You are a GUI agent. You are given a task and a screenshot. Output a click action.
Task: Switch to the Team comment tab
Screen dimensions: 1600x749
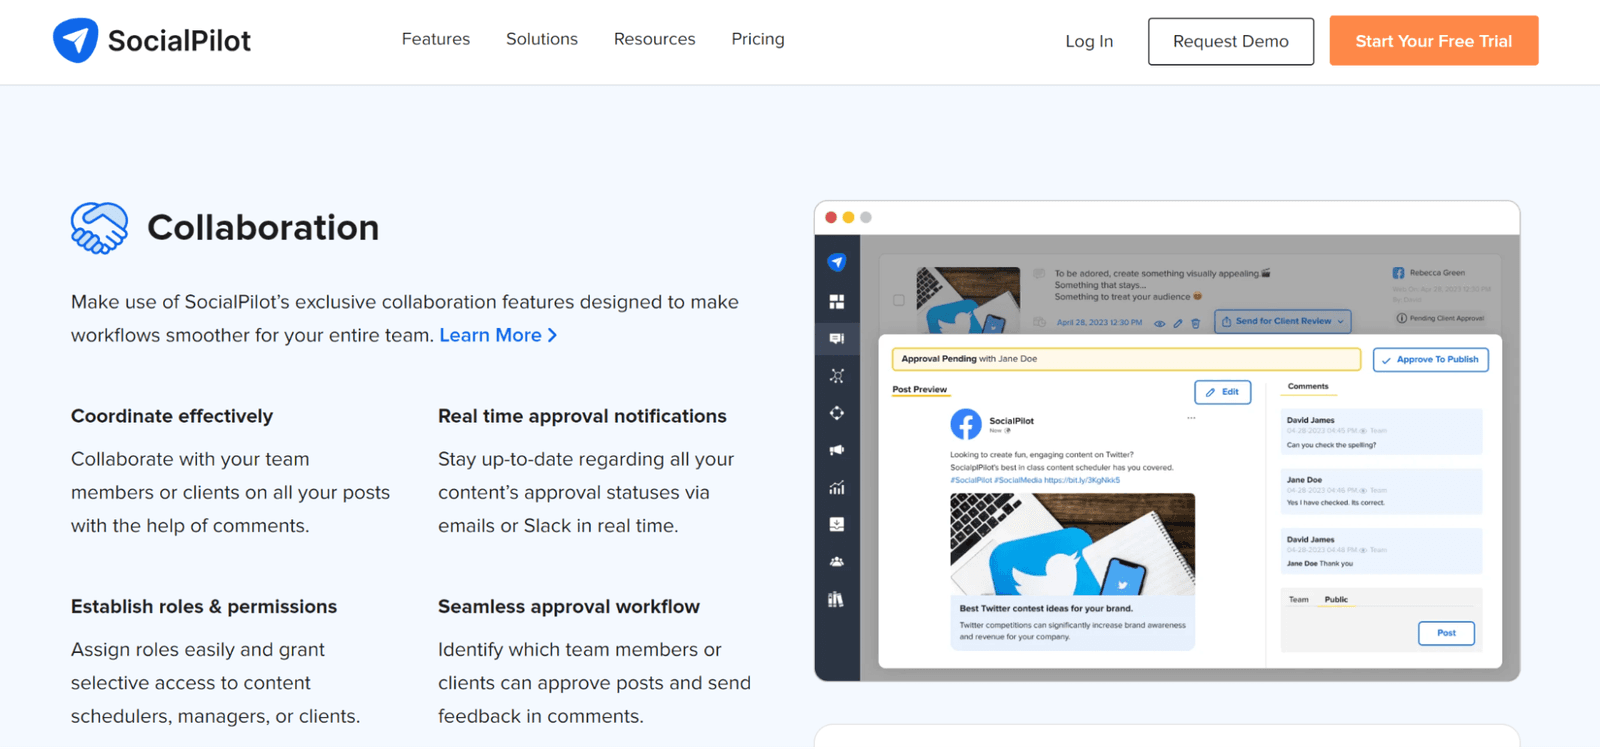point(1298,600)
